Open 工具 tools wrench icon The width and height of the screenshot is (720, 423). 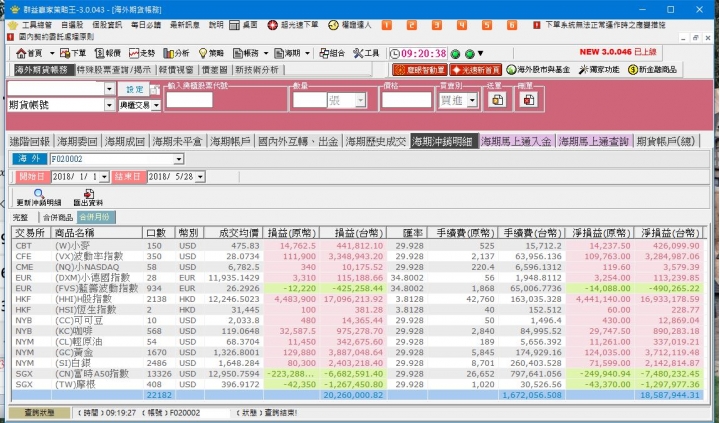[x=358, y=53]
